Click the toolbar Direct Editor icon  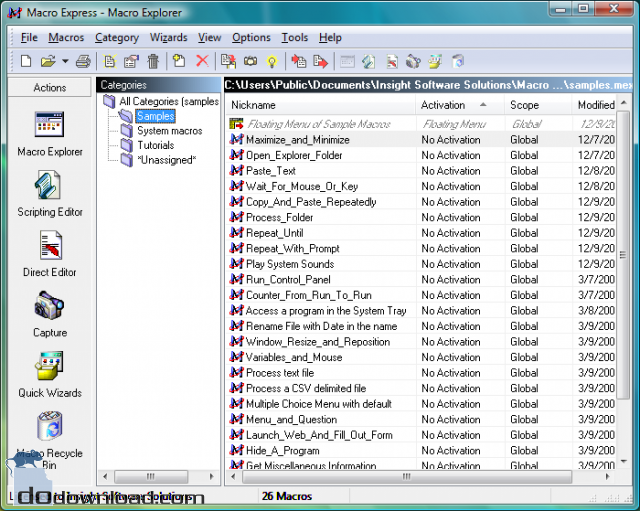click(x=391, y=61)
